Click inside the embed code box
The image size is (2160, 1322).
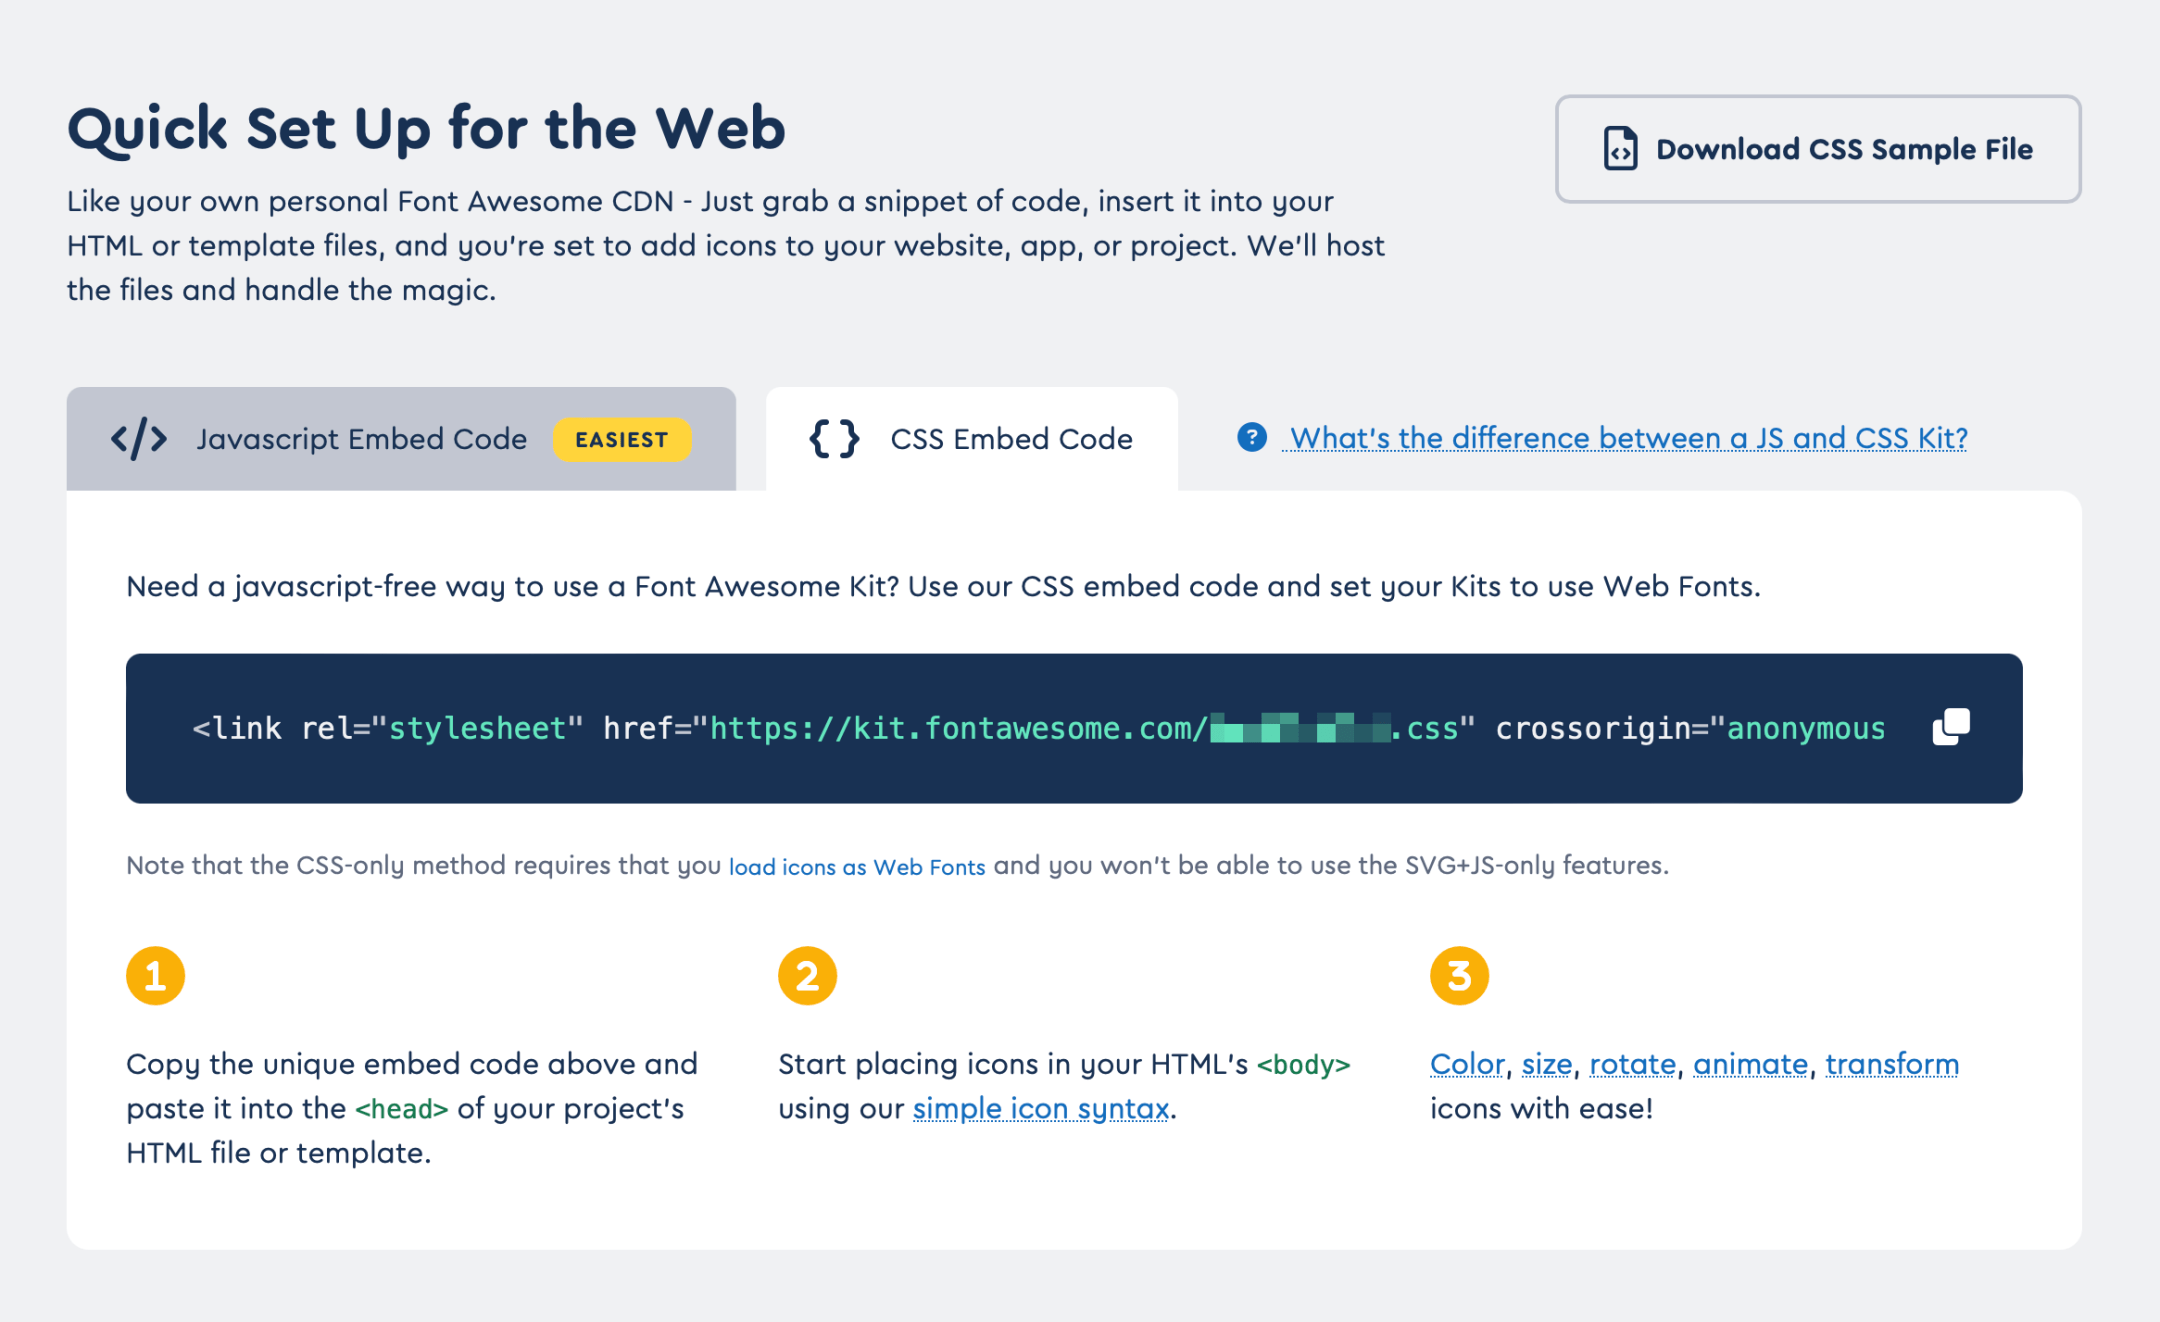click(x=1074, y=728)
